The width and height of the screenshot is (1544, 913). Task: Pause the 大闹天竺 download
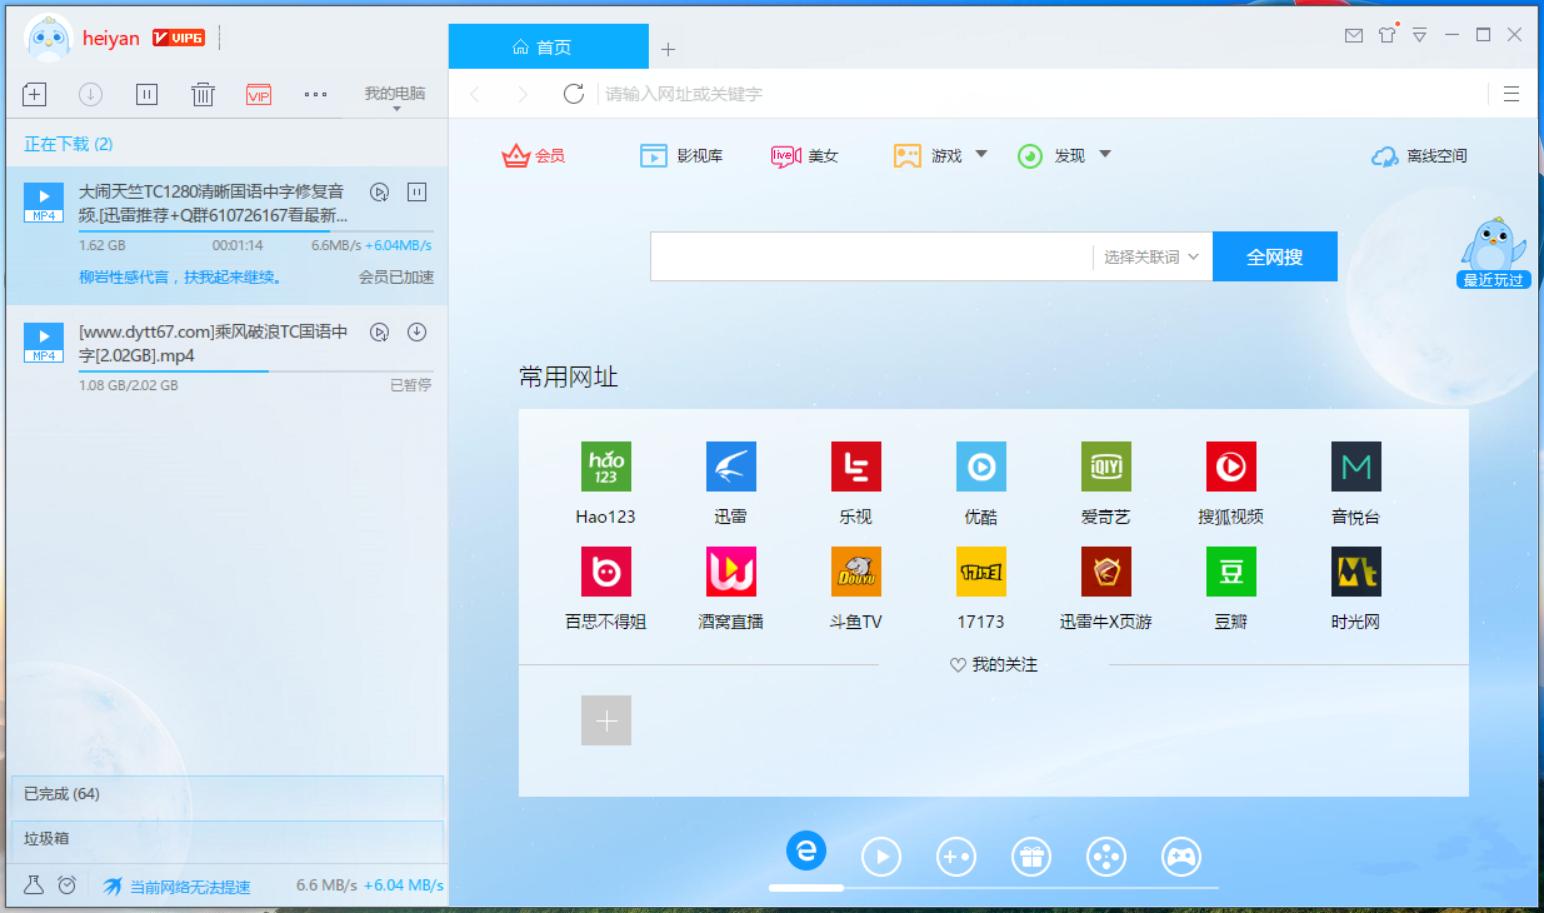tap(416, 192)
